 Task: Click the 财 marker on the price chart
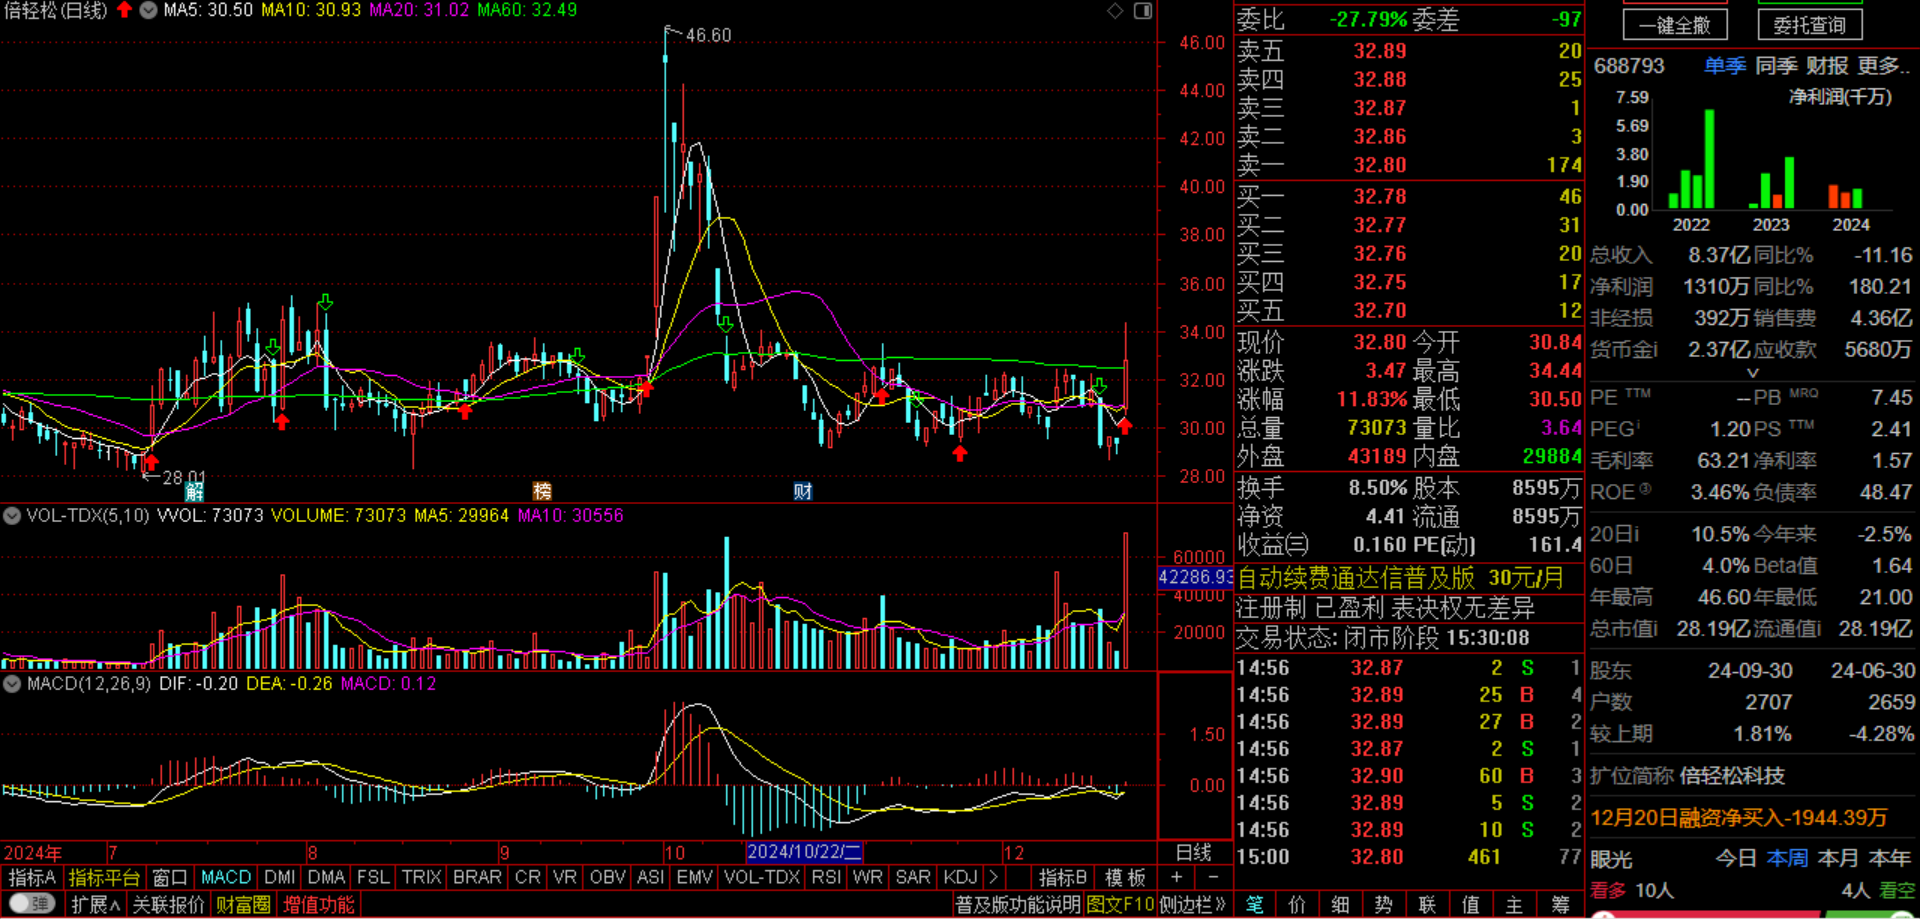(803, 491)
